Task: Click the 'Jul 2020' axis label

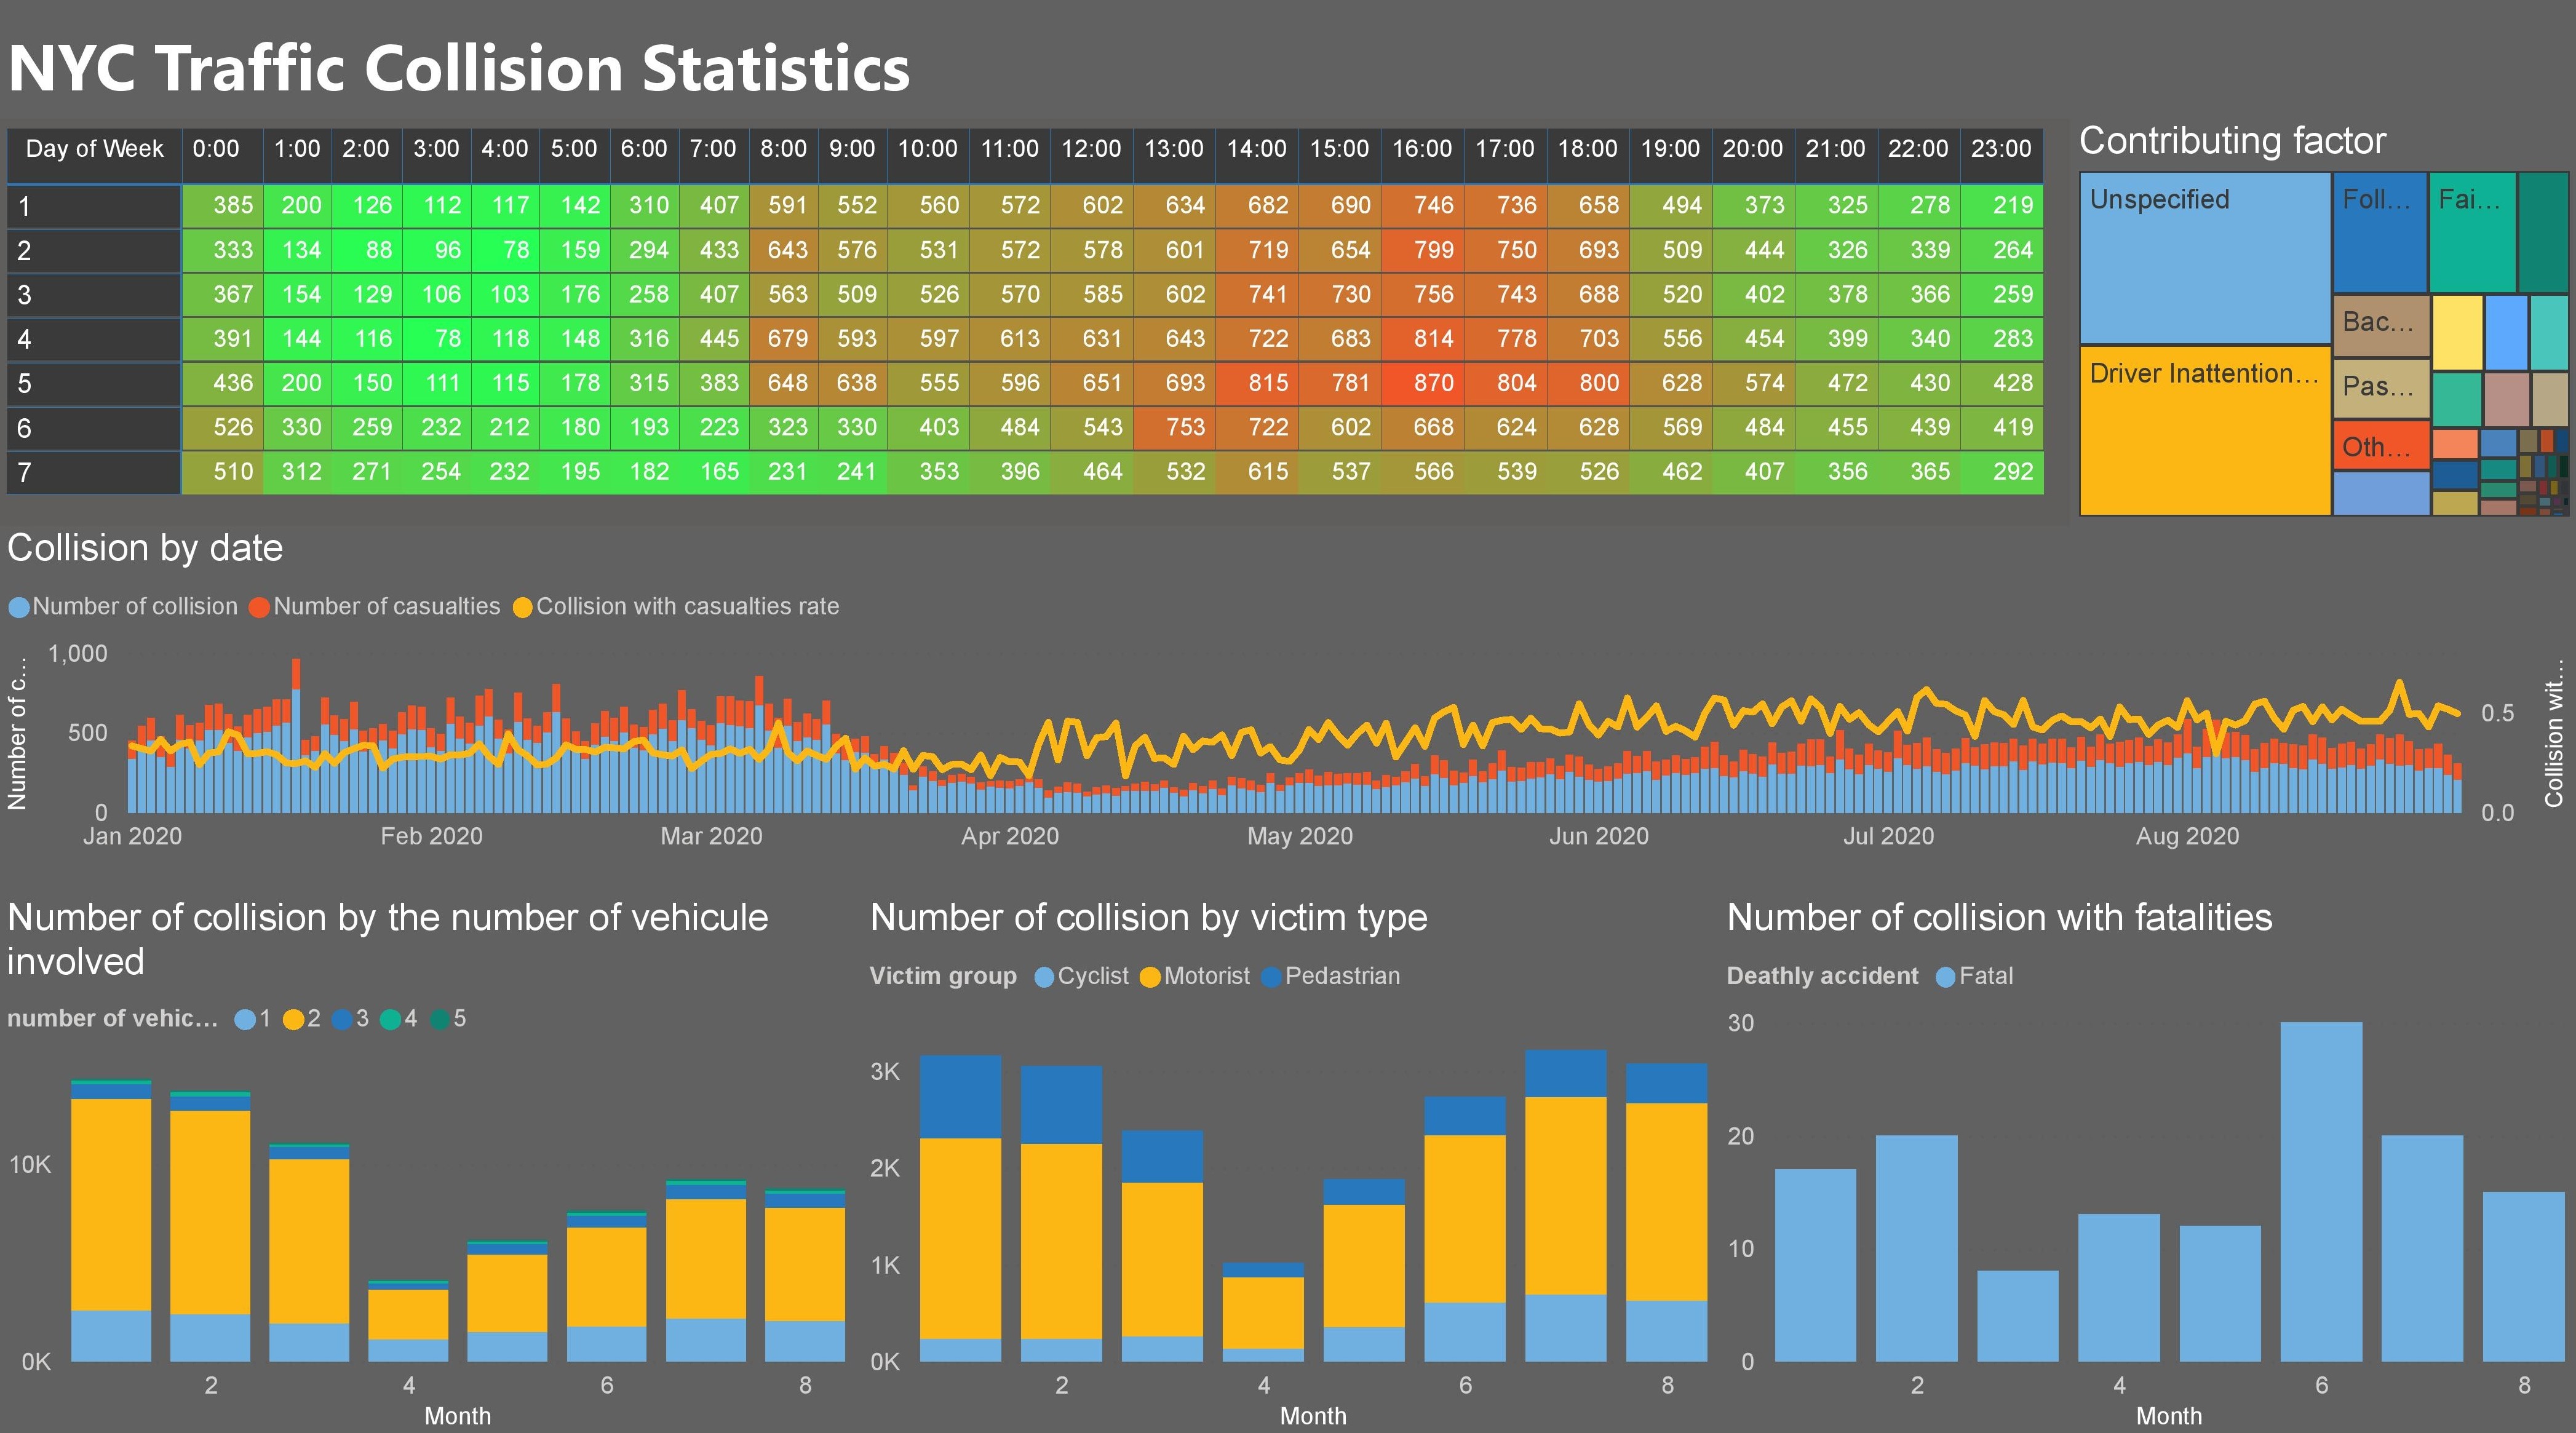Action: click(1888, 836)
